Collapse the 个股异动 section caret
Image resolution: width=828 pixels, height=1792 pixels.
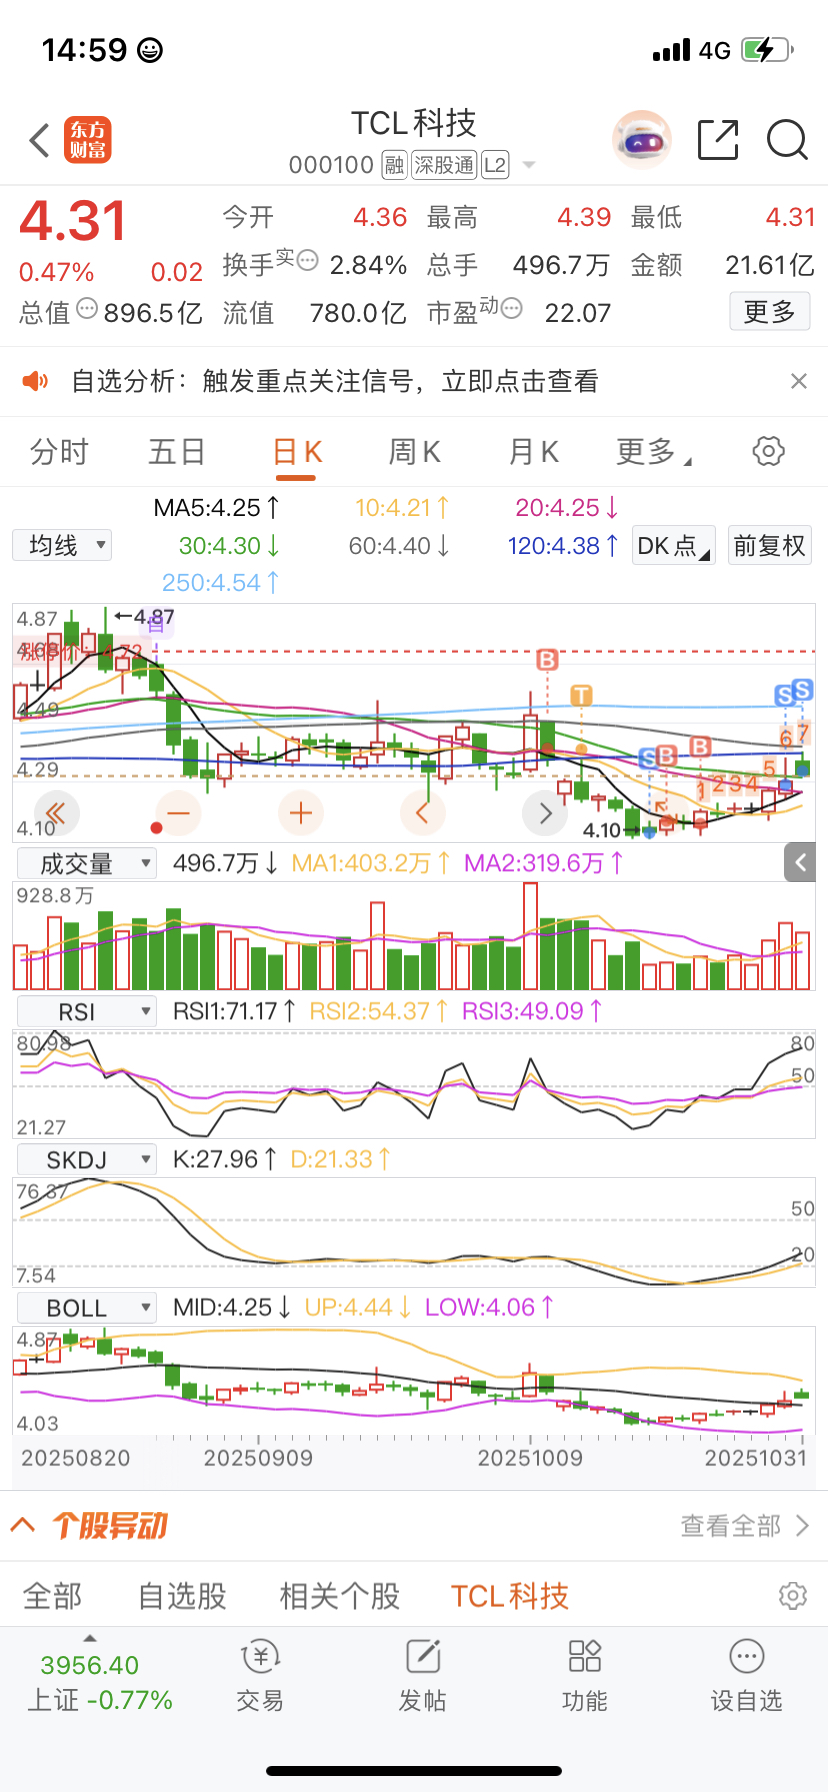[23, 1525]
